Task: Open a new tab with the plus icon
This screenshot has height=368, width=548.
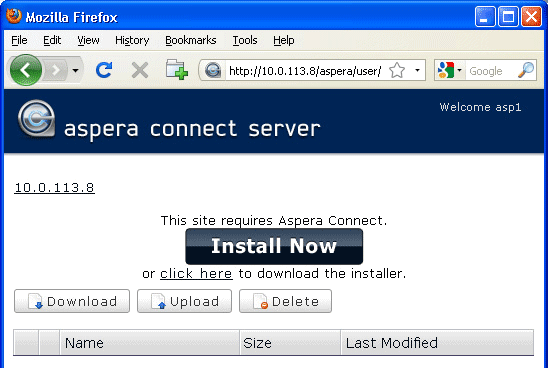Action: [176, 70]
